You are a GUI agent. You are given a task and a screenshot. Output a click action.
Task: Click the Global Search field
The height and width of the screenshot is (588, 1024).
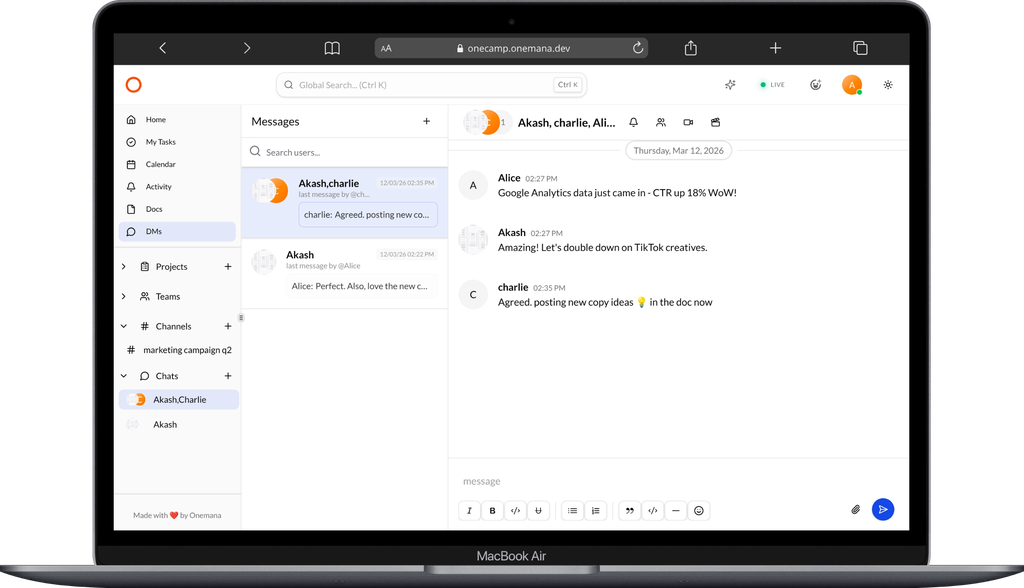(420, 85)
